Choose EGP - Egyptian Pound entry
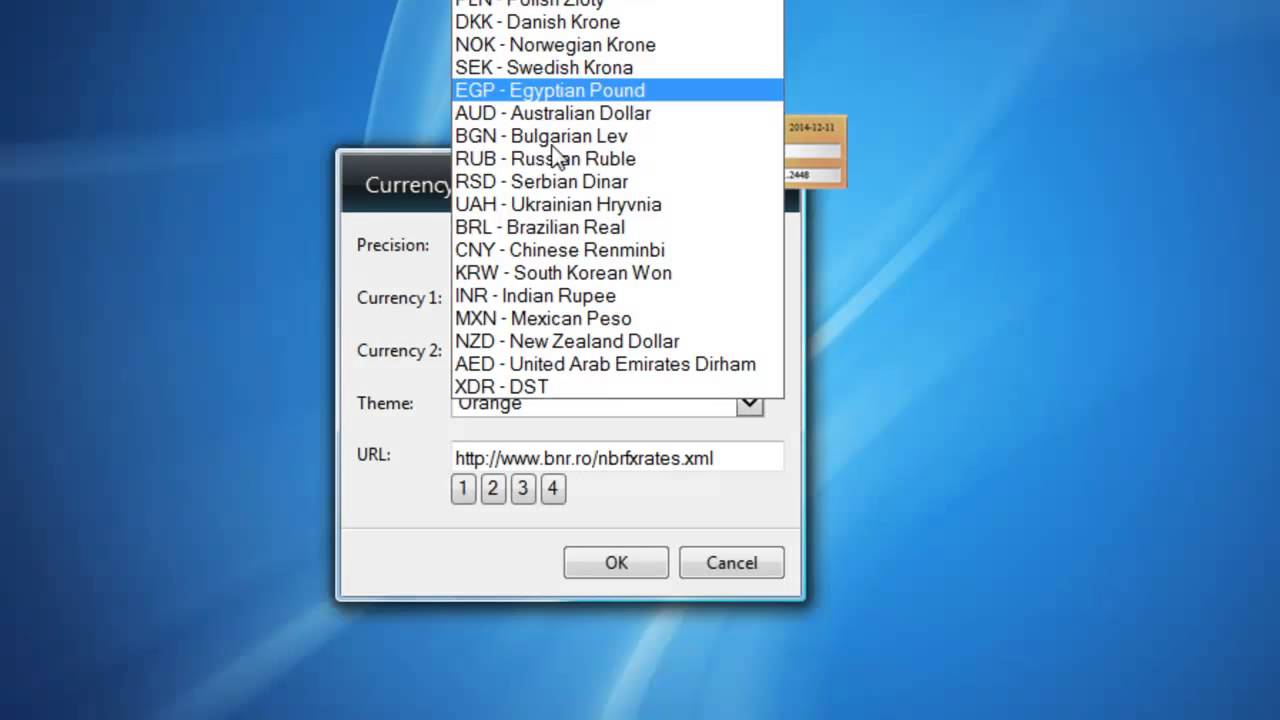Image resolution: width=1280 pixels, height=720 pixels. 617,90
